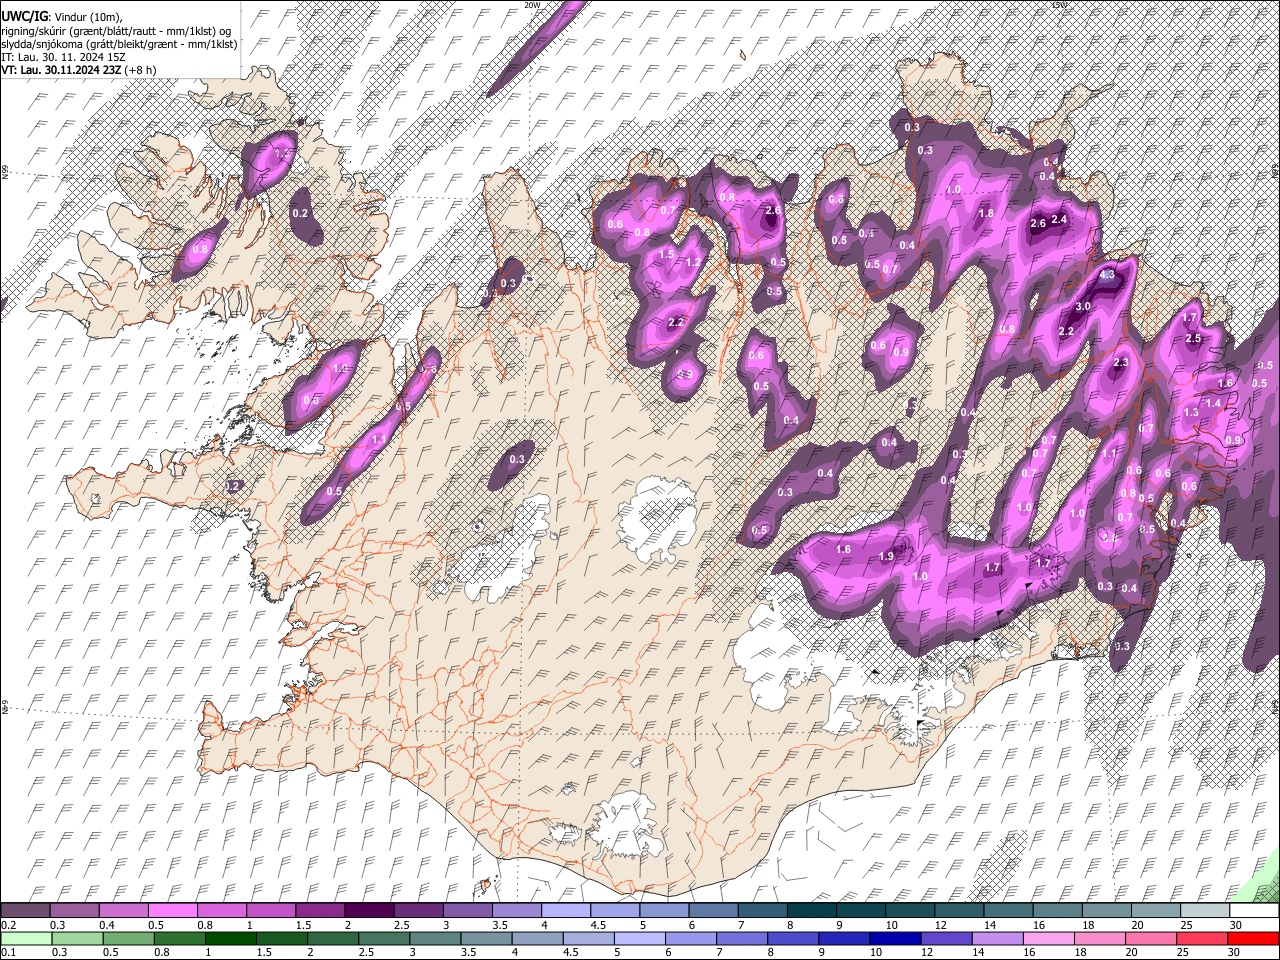
Task: Select the 2.3 value label on map
Action: click(1121, 363)
